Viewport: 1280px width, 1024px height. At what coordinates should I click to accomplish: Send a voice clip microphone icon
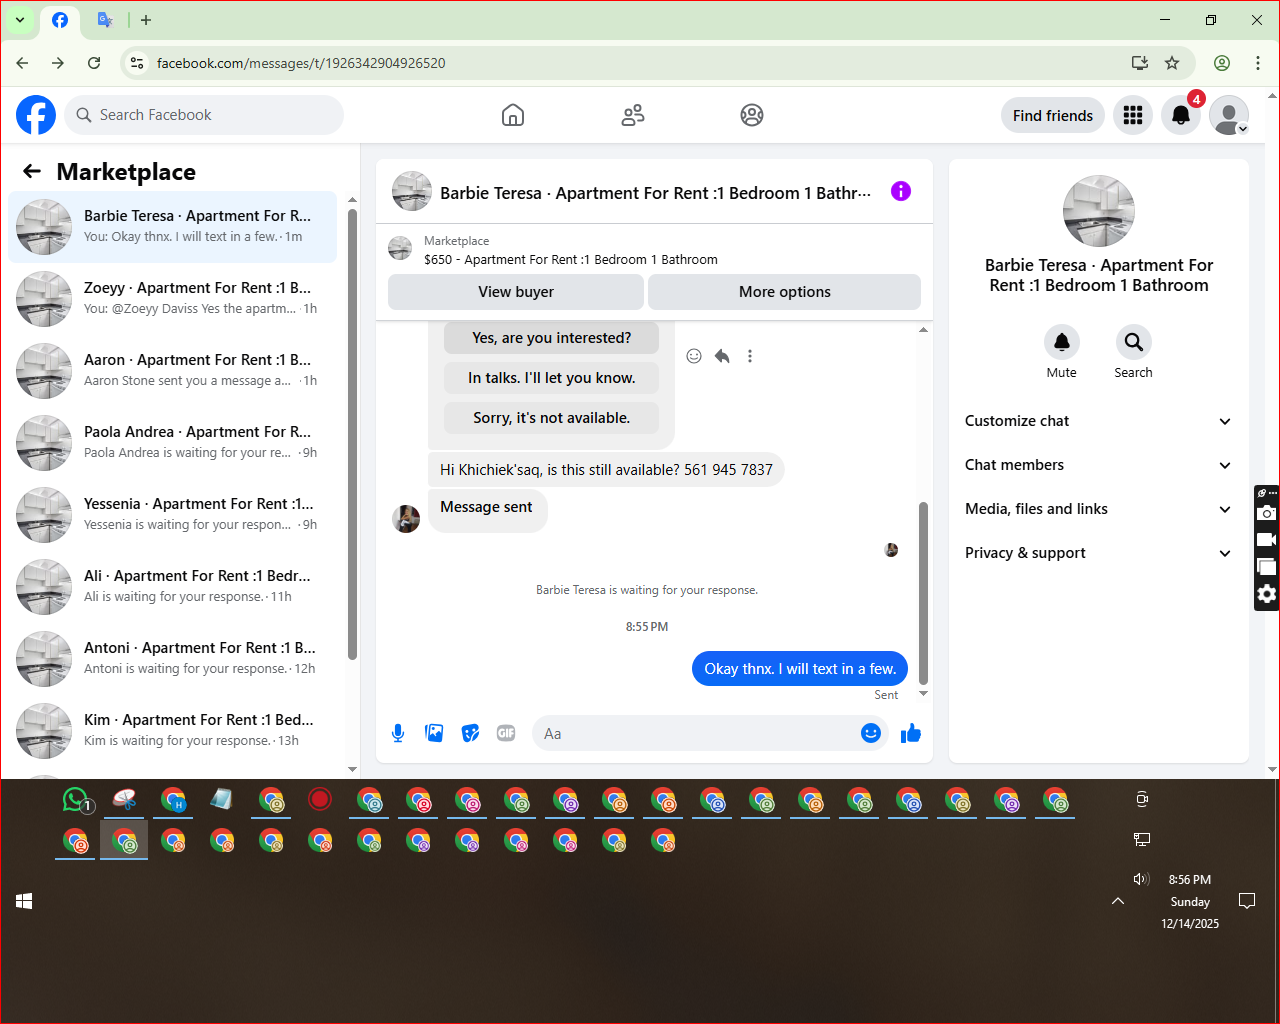[x=398, y=733]
